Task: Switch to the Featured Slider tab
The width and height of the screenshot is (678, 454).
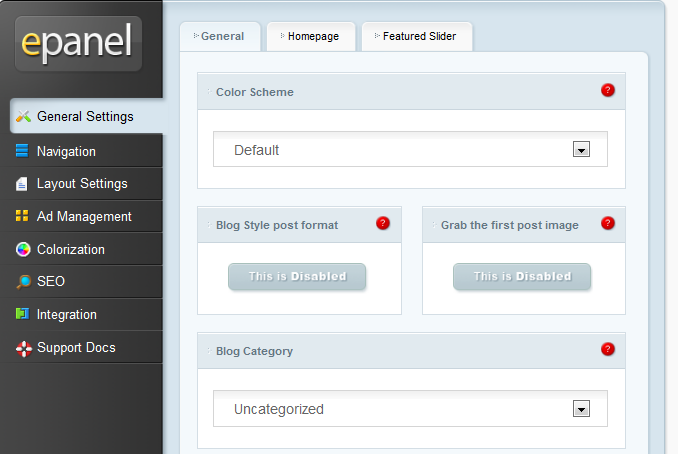Action: coord(417,36)
